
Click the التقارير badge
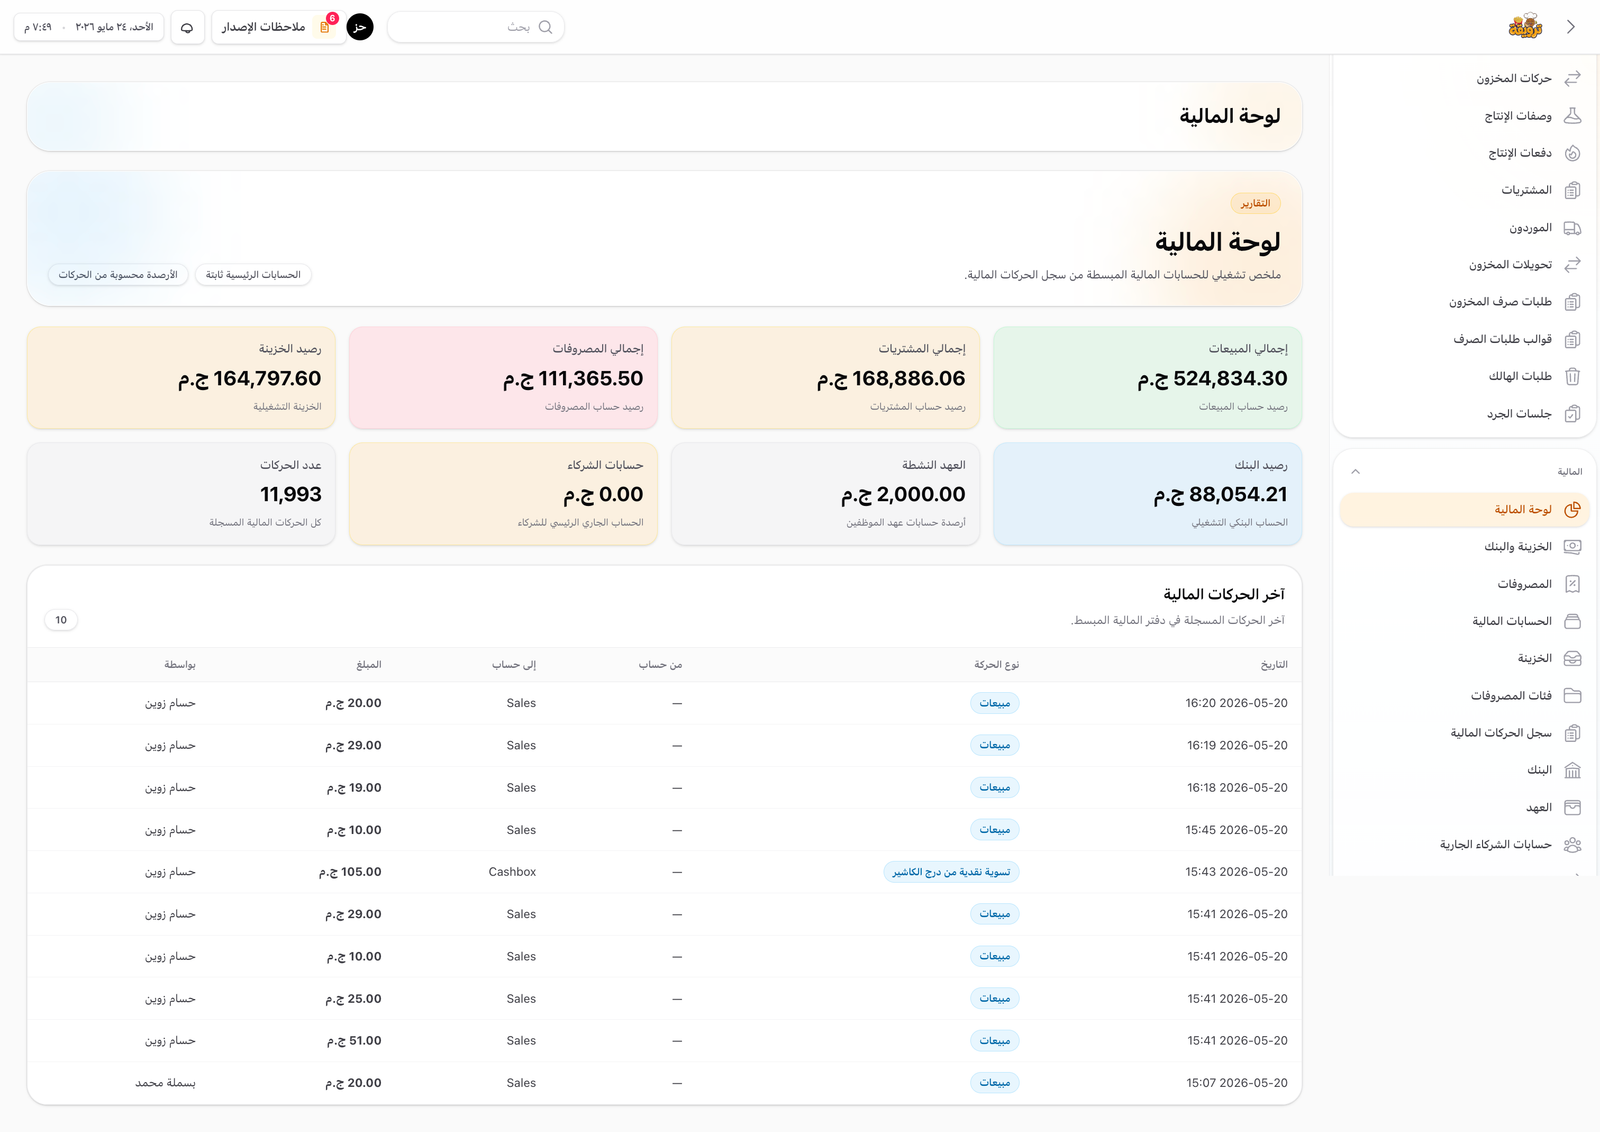click(1255, 204)
